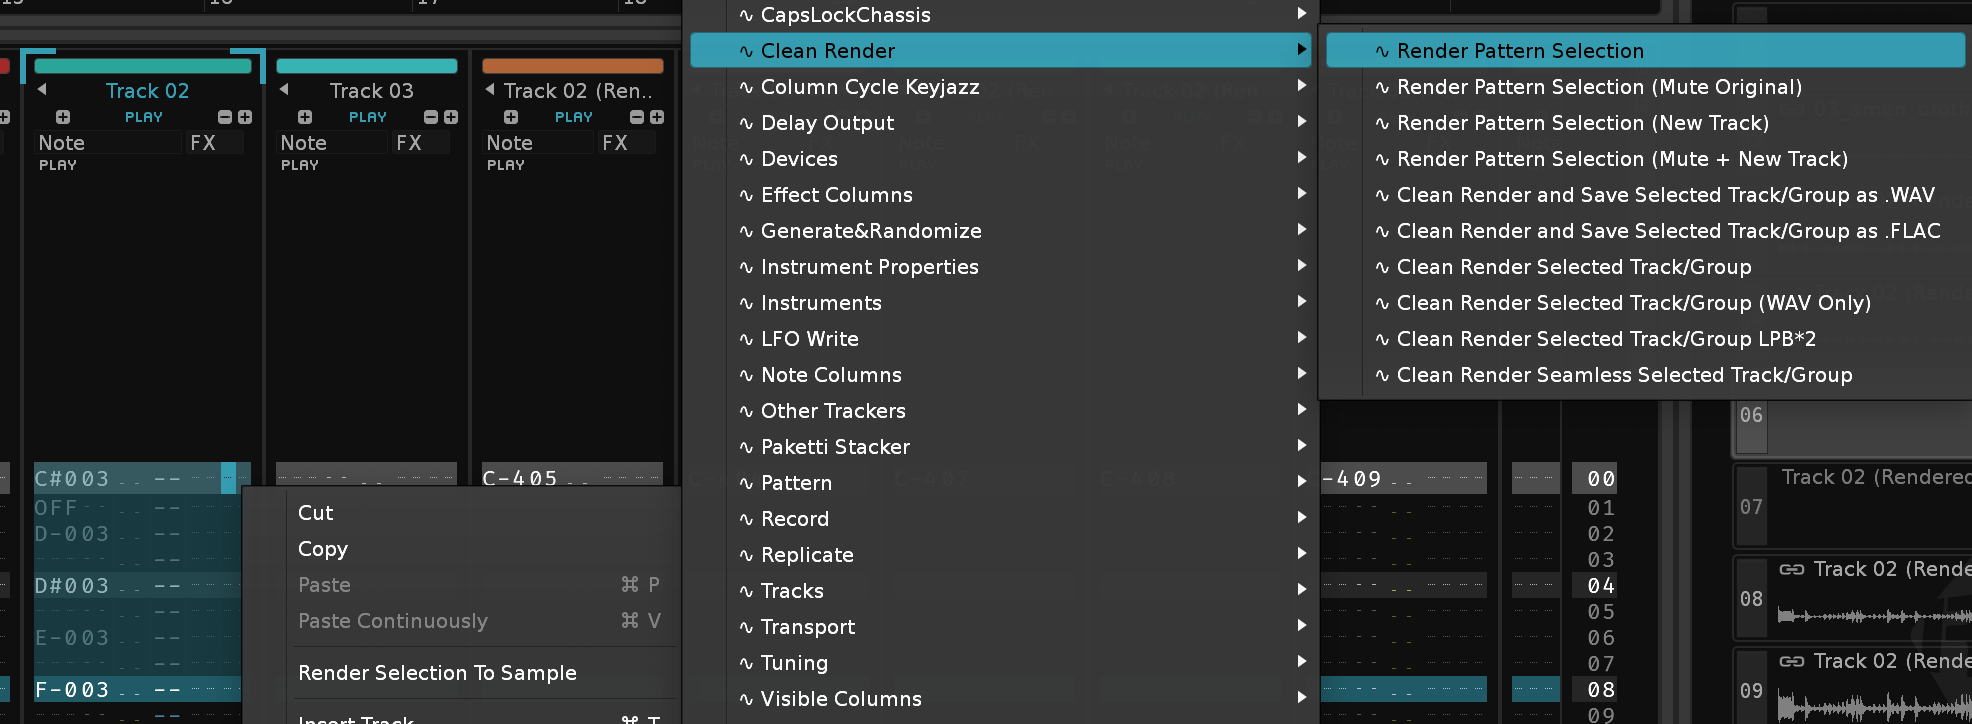Add a note column to Track 03
The width and height of the screenshot is (1972, 724).
pyautogui.click(x=305, y=117)
